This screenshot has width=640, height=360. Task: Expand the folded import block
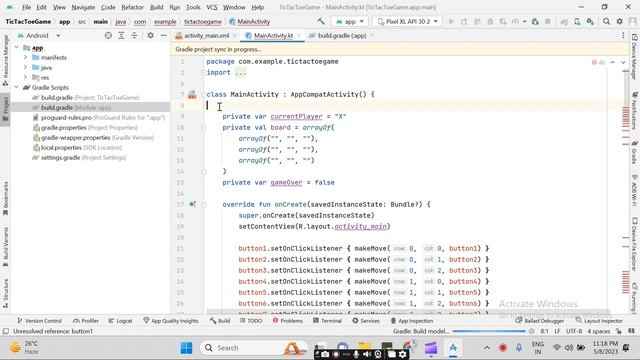(x=241, y=73)
